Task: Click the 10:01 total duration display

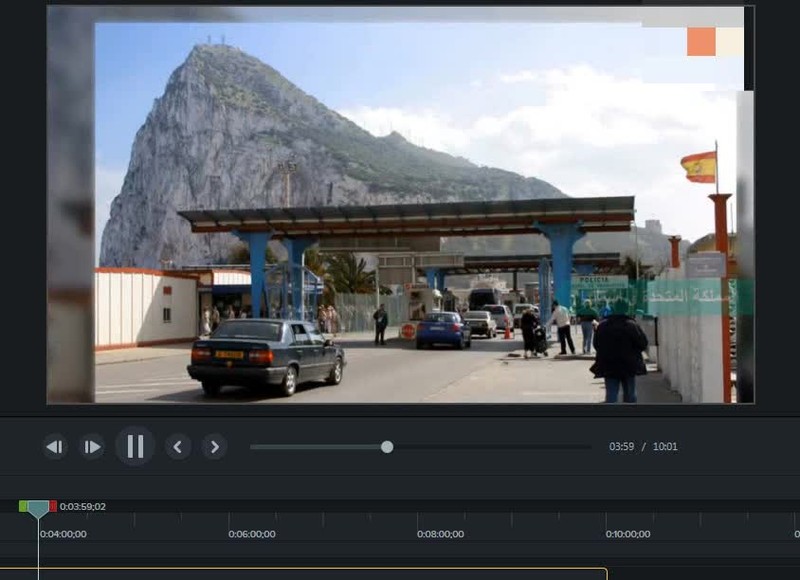Action: coord(665,447)
